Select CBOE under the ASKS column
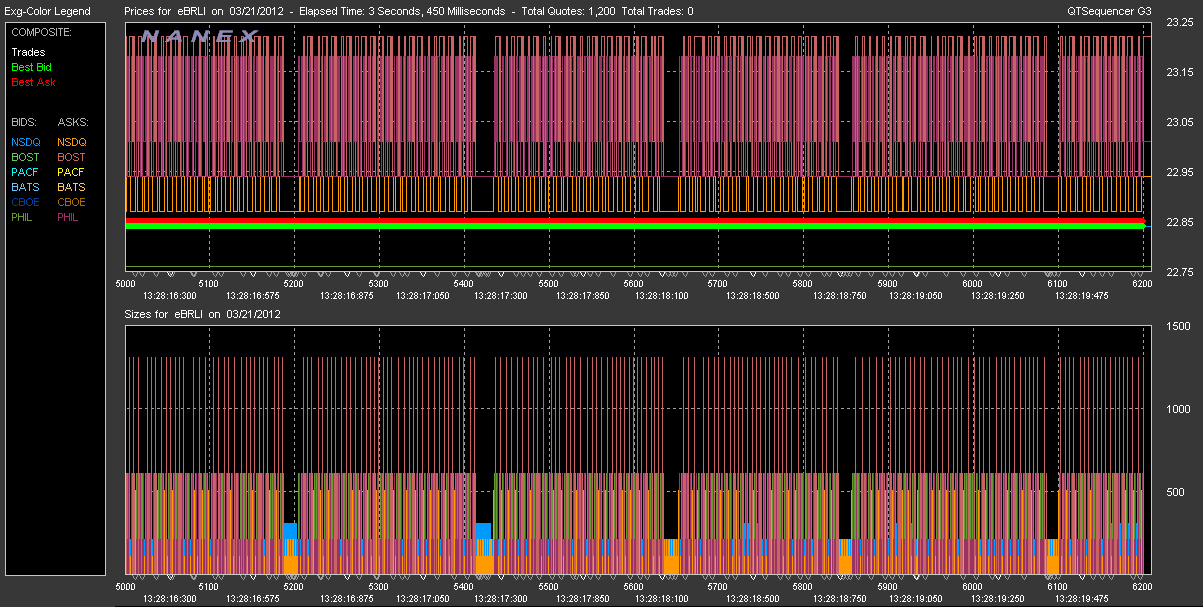This screenshot has width=1203, height=607. 72,202
